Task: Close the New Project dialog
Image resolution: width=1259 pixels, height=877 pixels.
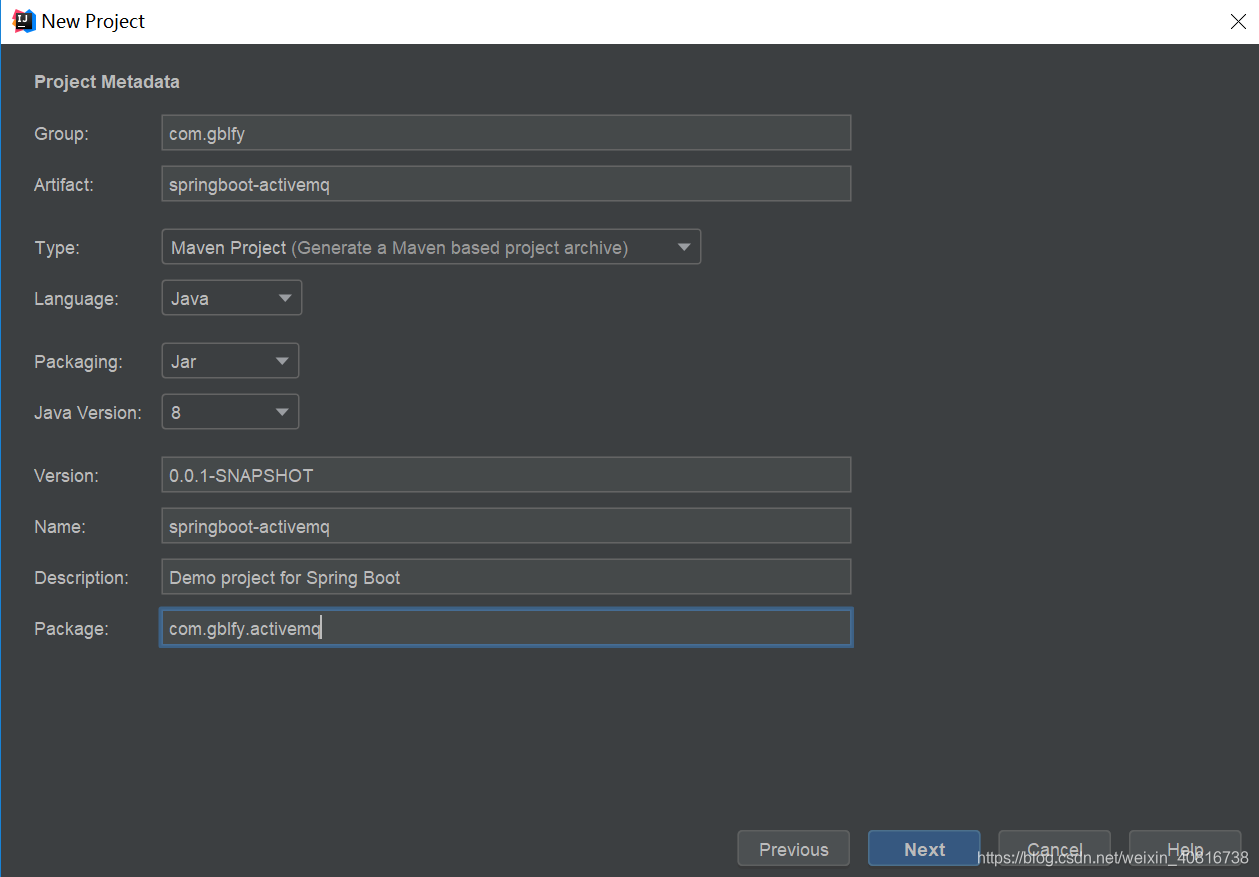Action: pos(1238,21)
